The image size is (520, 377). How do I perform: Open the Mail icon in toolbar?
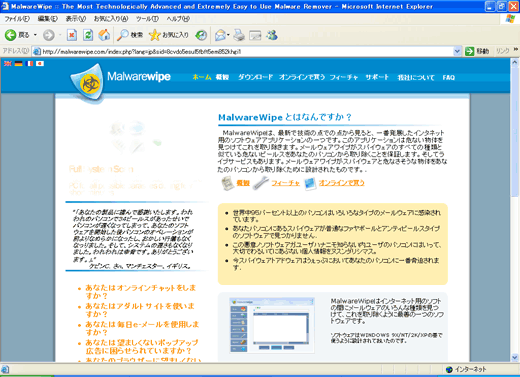coord(220,35)
